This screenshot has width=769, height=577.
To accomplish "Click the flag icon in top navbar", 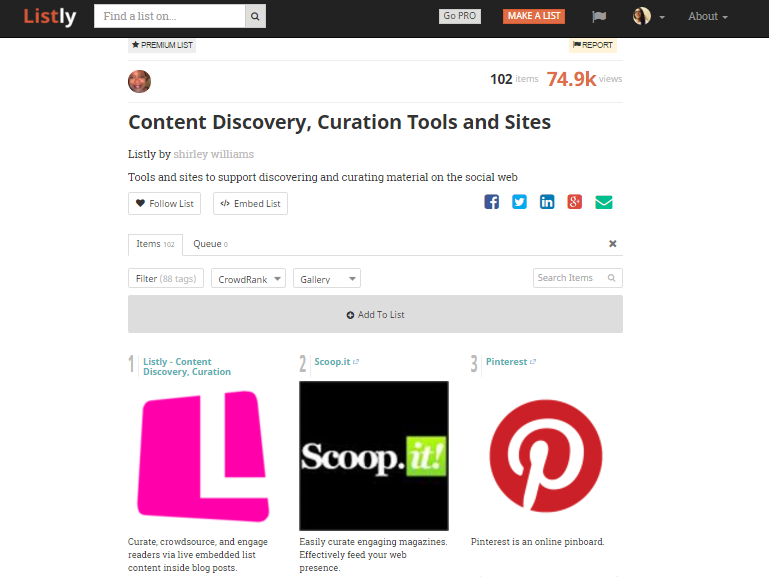I will (599, 16).
